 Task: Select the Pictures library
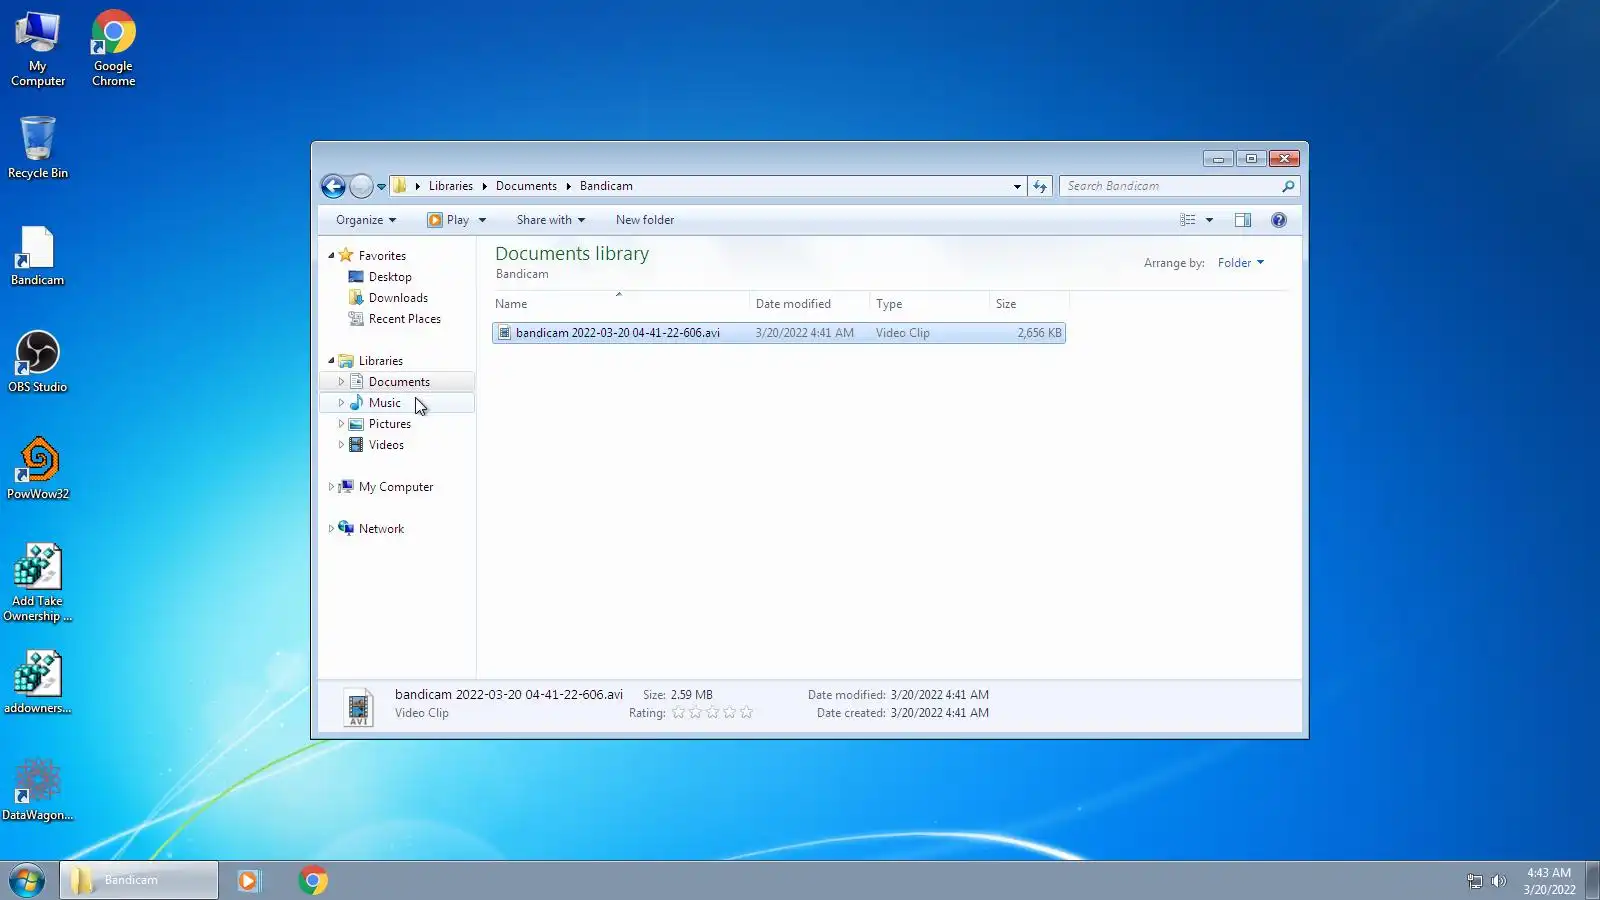point(389,424)
